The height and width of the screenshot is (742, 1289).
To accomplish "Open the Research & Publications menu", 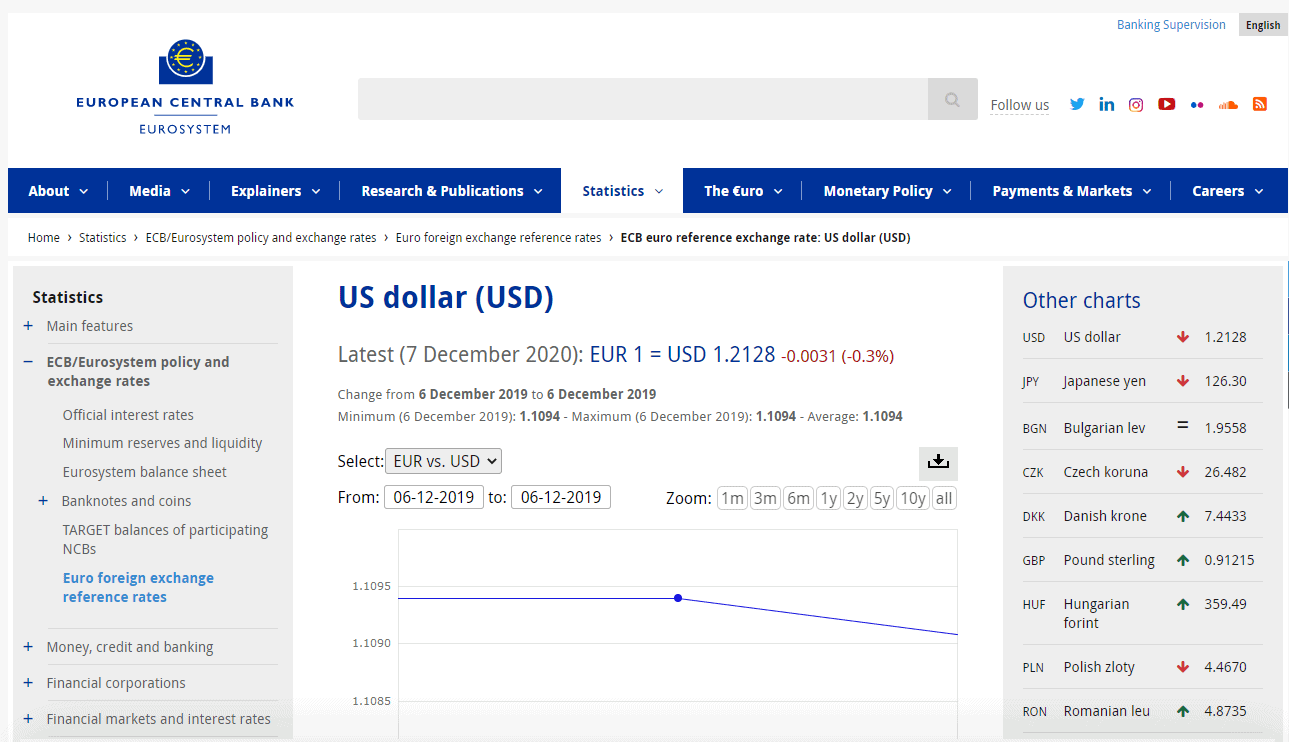I will click(451, 191).
